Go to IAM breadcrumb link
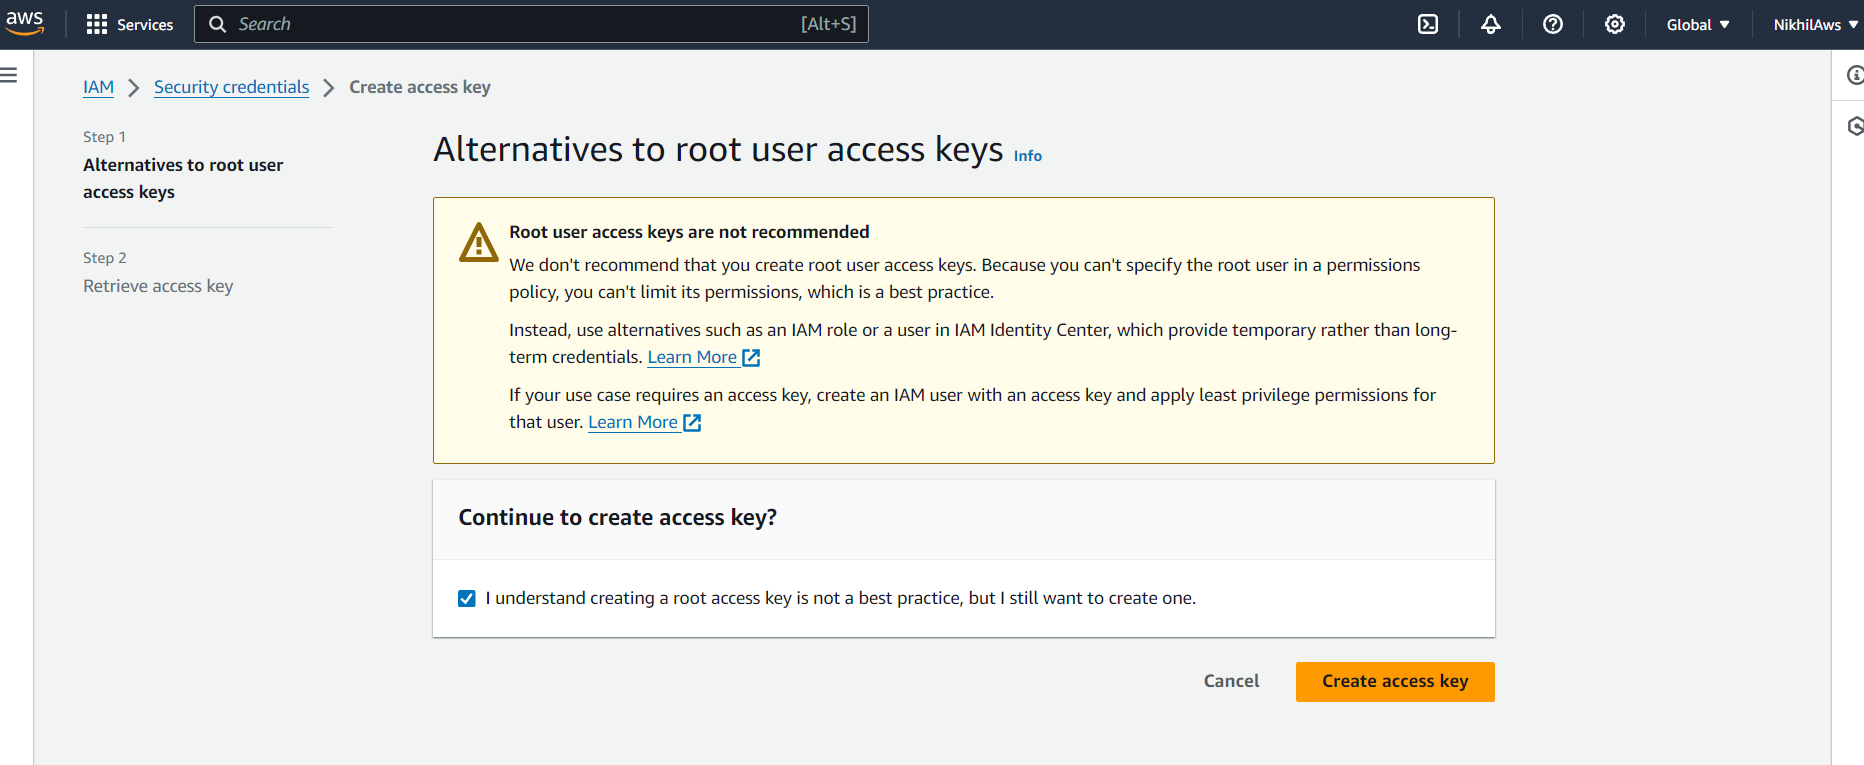 98,87
